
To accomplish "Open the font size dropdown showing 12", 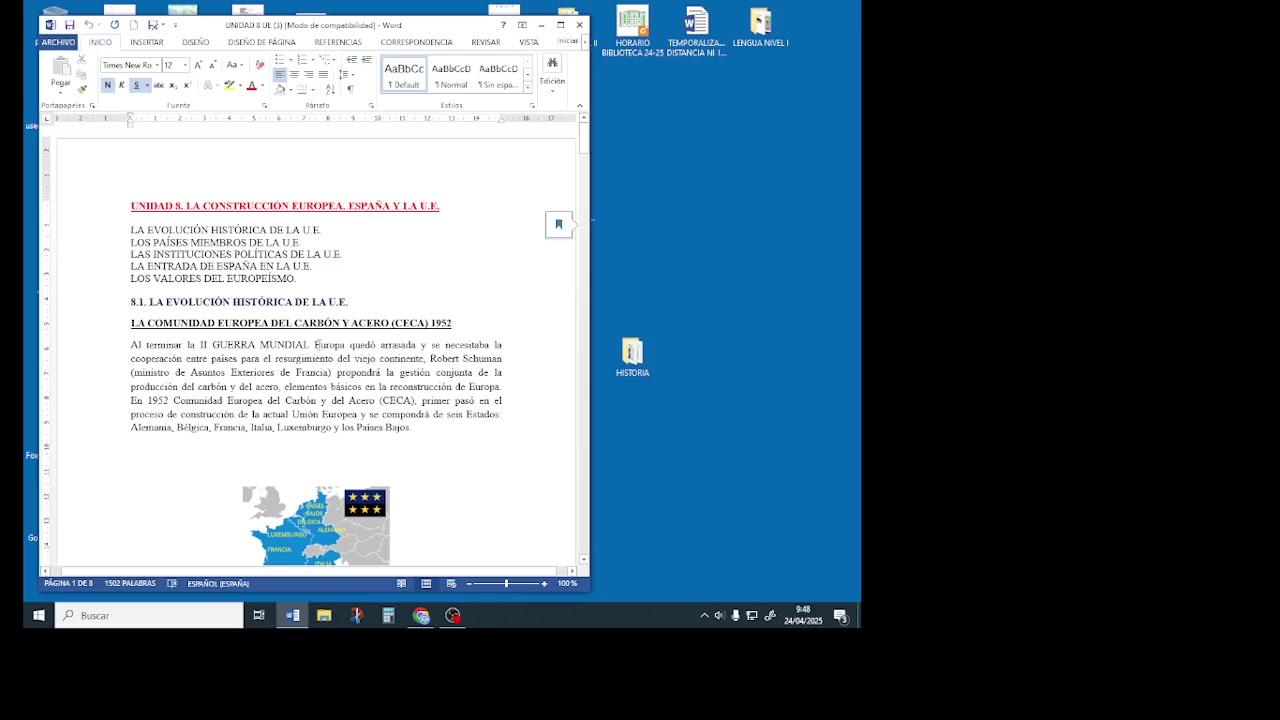I will point(185,65).
